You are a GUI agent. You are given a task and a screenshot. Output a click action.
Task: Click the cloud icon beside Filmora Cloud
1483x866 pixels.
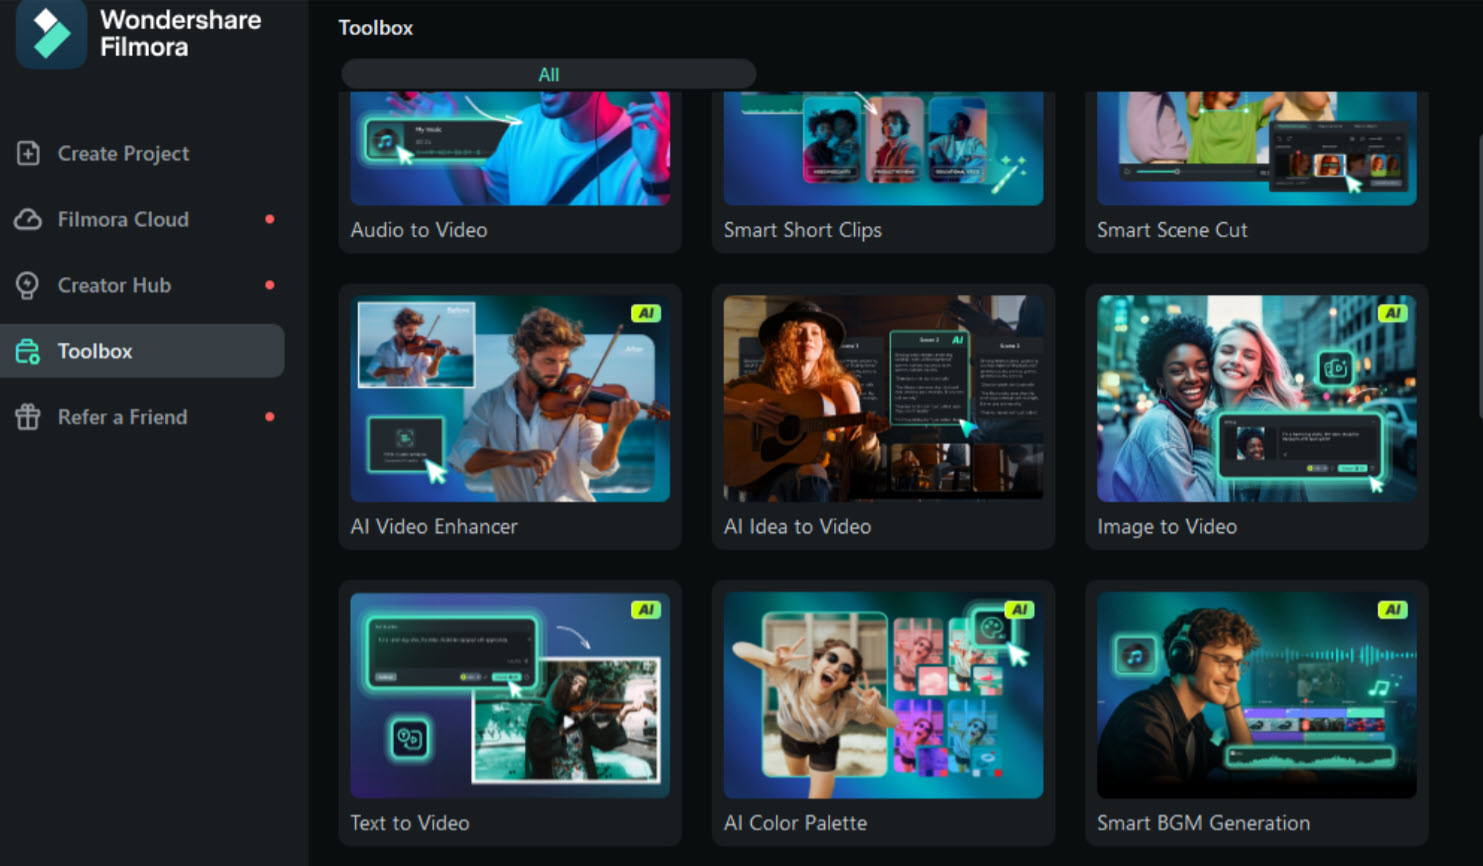click(x=27, y=219)
